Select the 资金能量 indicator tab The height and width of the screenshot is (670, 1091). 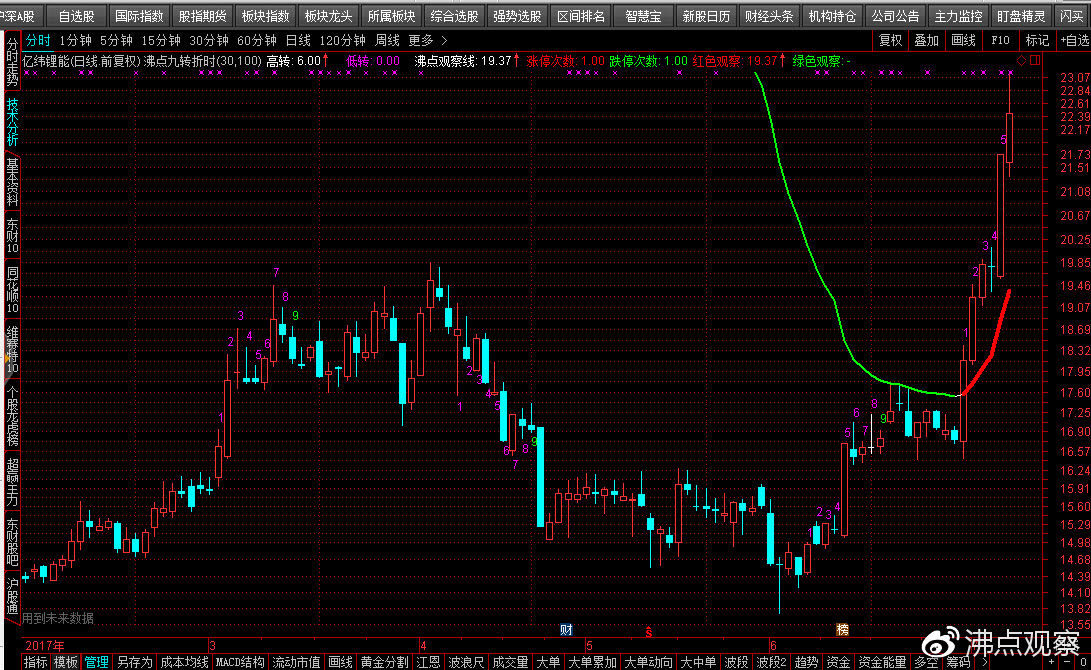pyautogui.click(x=882, y=662)
